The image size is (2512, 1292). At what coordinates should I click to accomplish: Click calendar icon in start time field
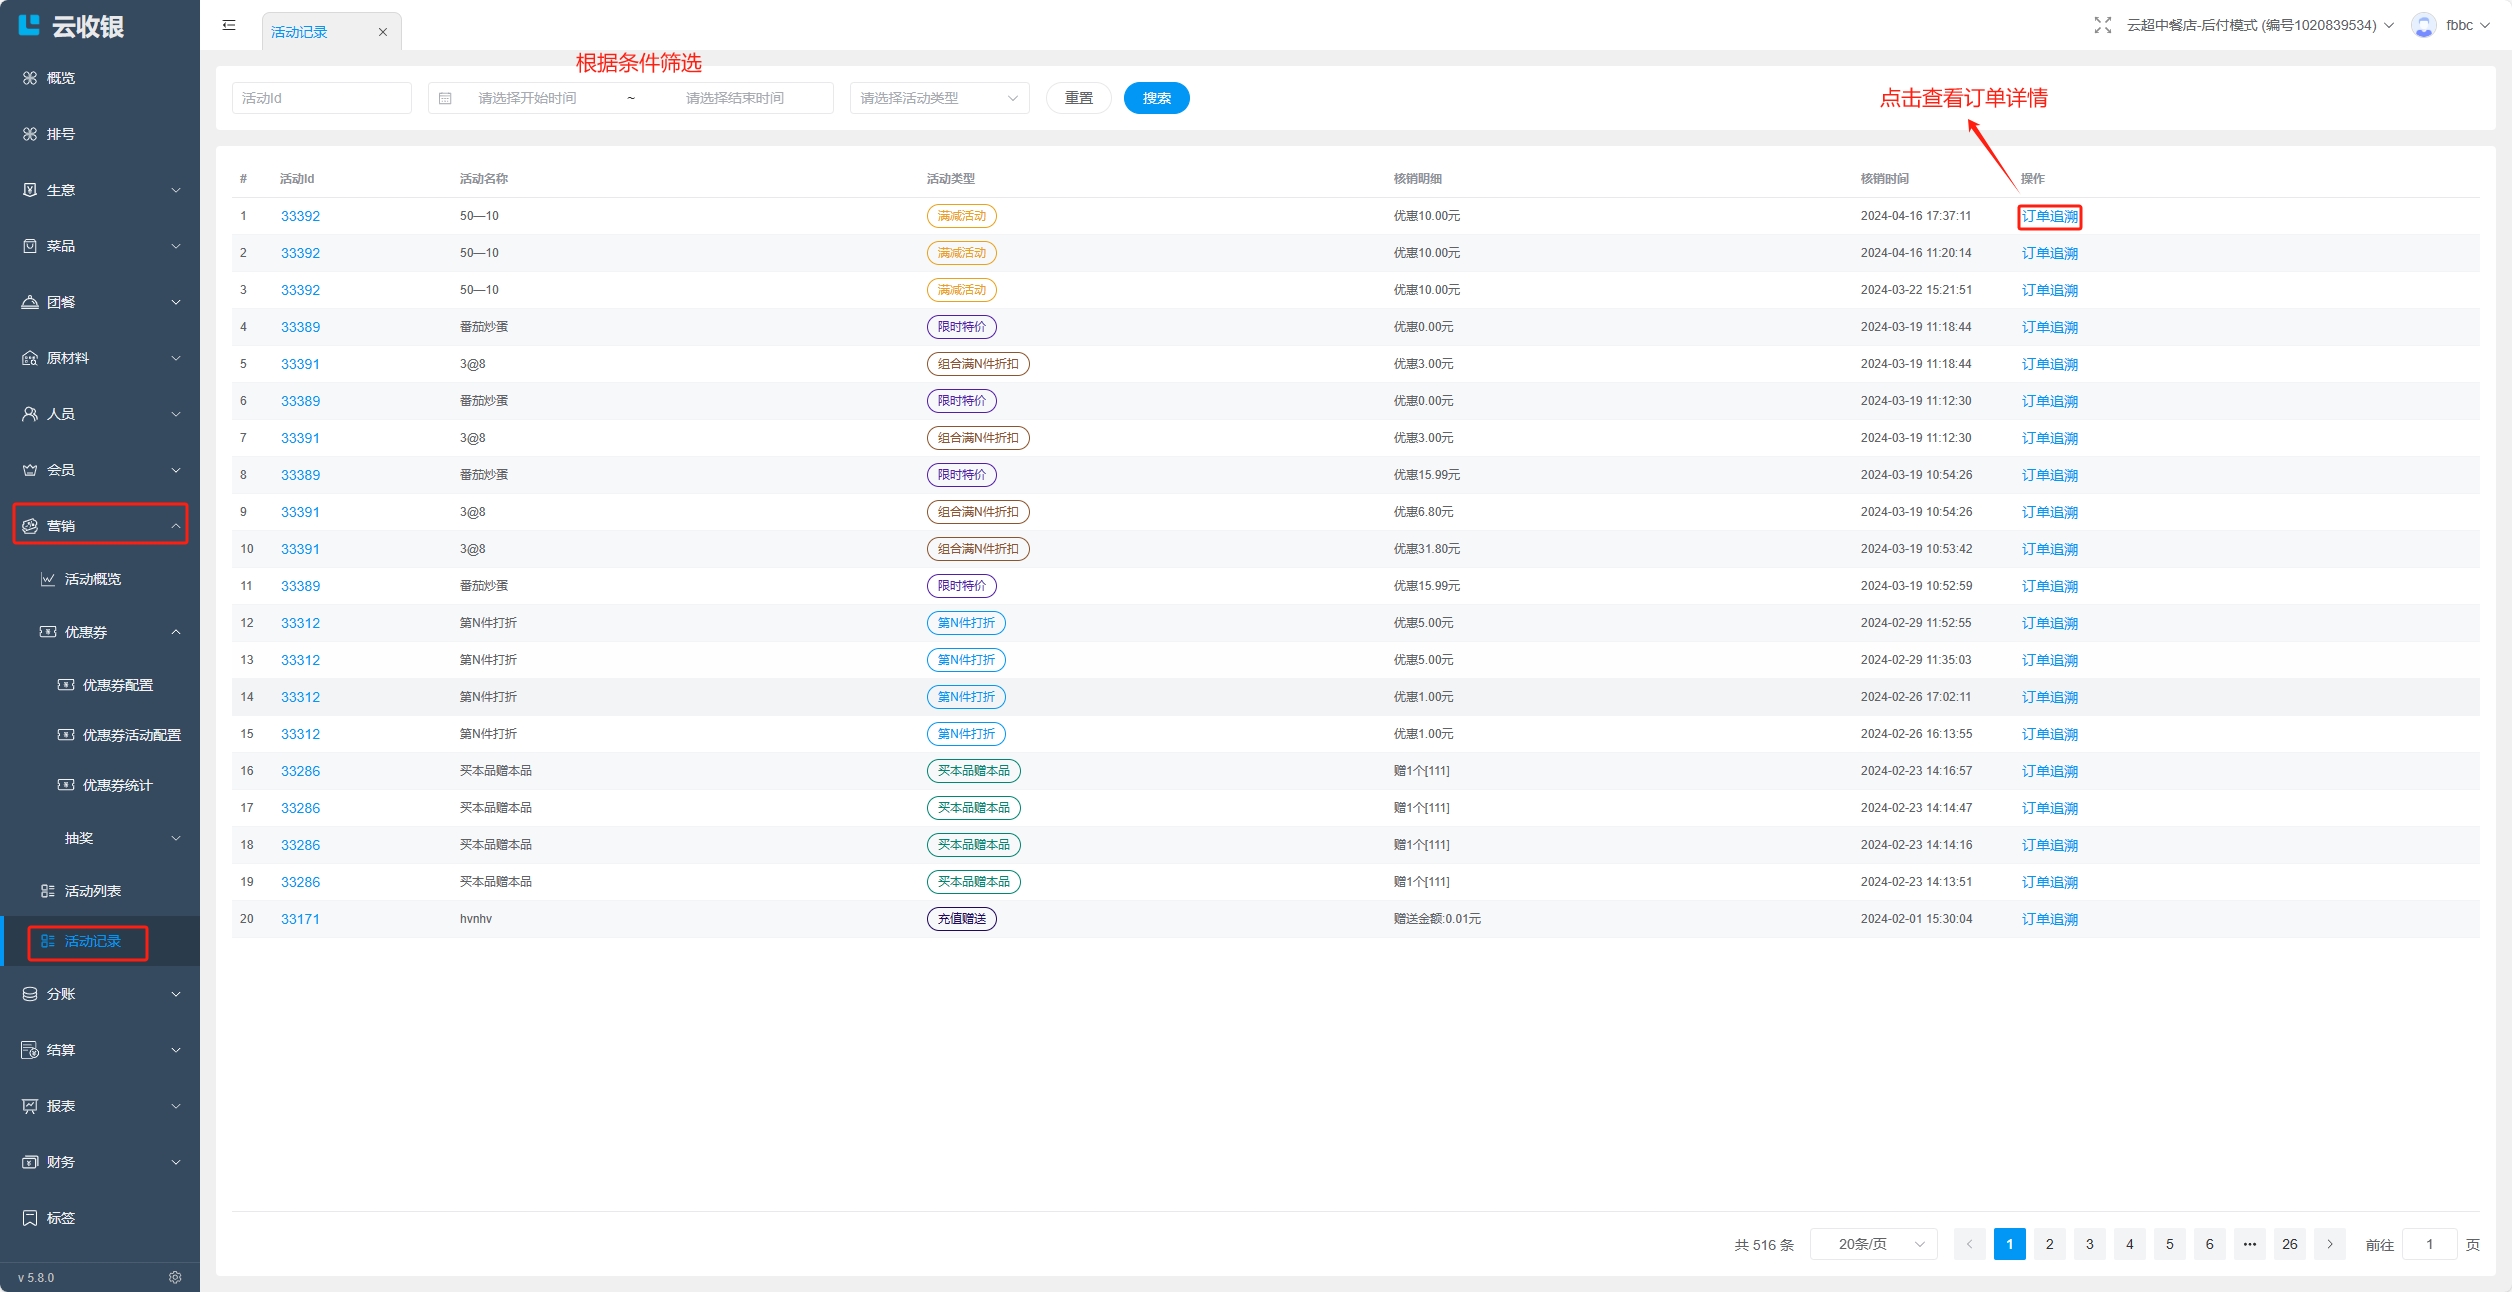point(446,98)
